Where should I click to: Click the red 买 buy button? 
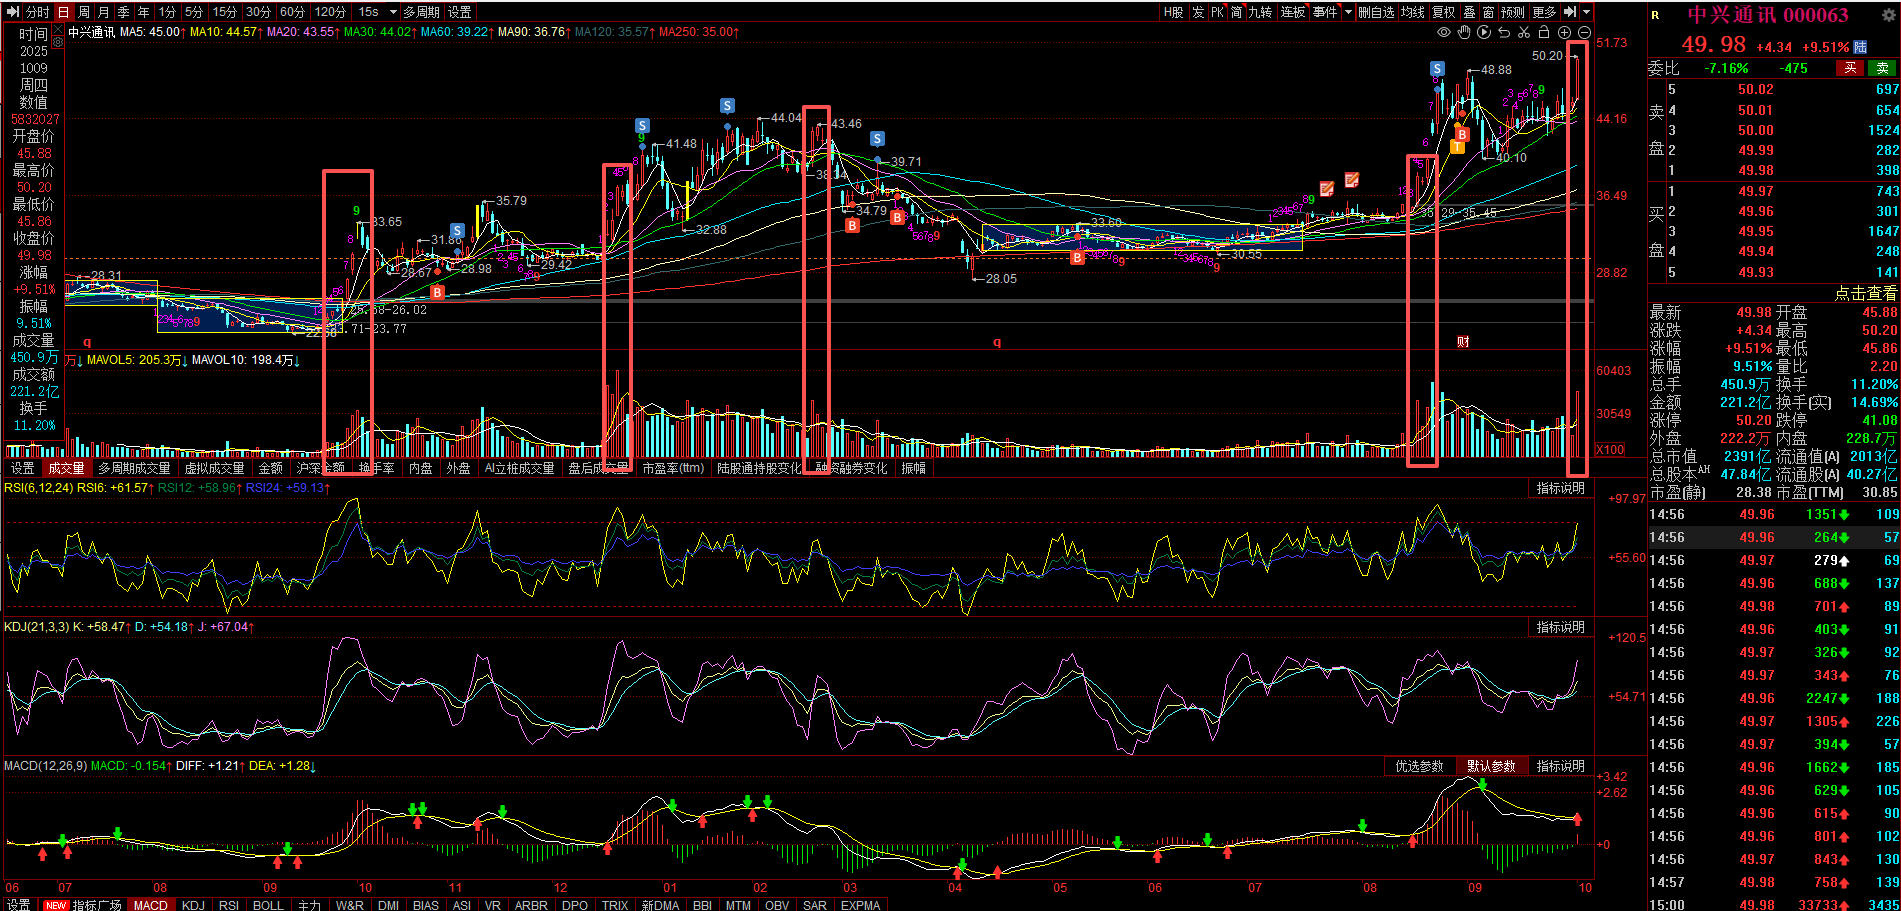1850,68
